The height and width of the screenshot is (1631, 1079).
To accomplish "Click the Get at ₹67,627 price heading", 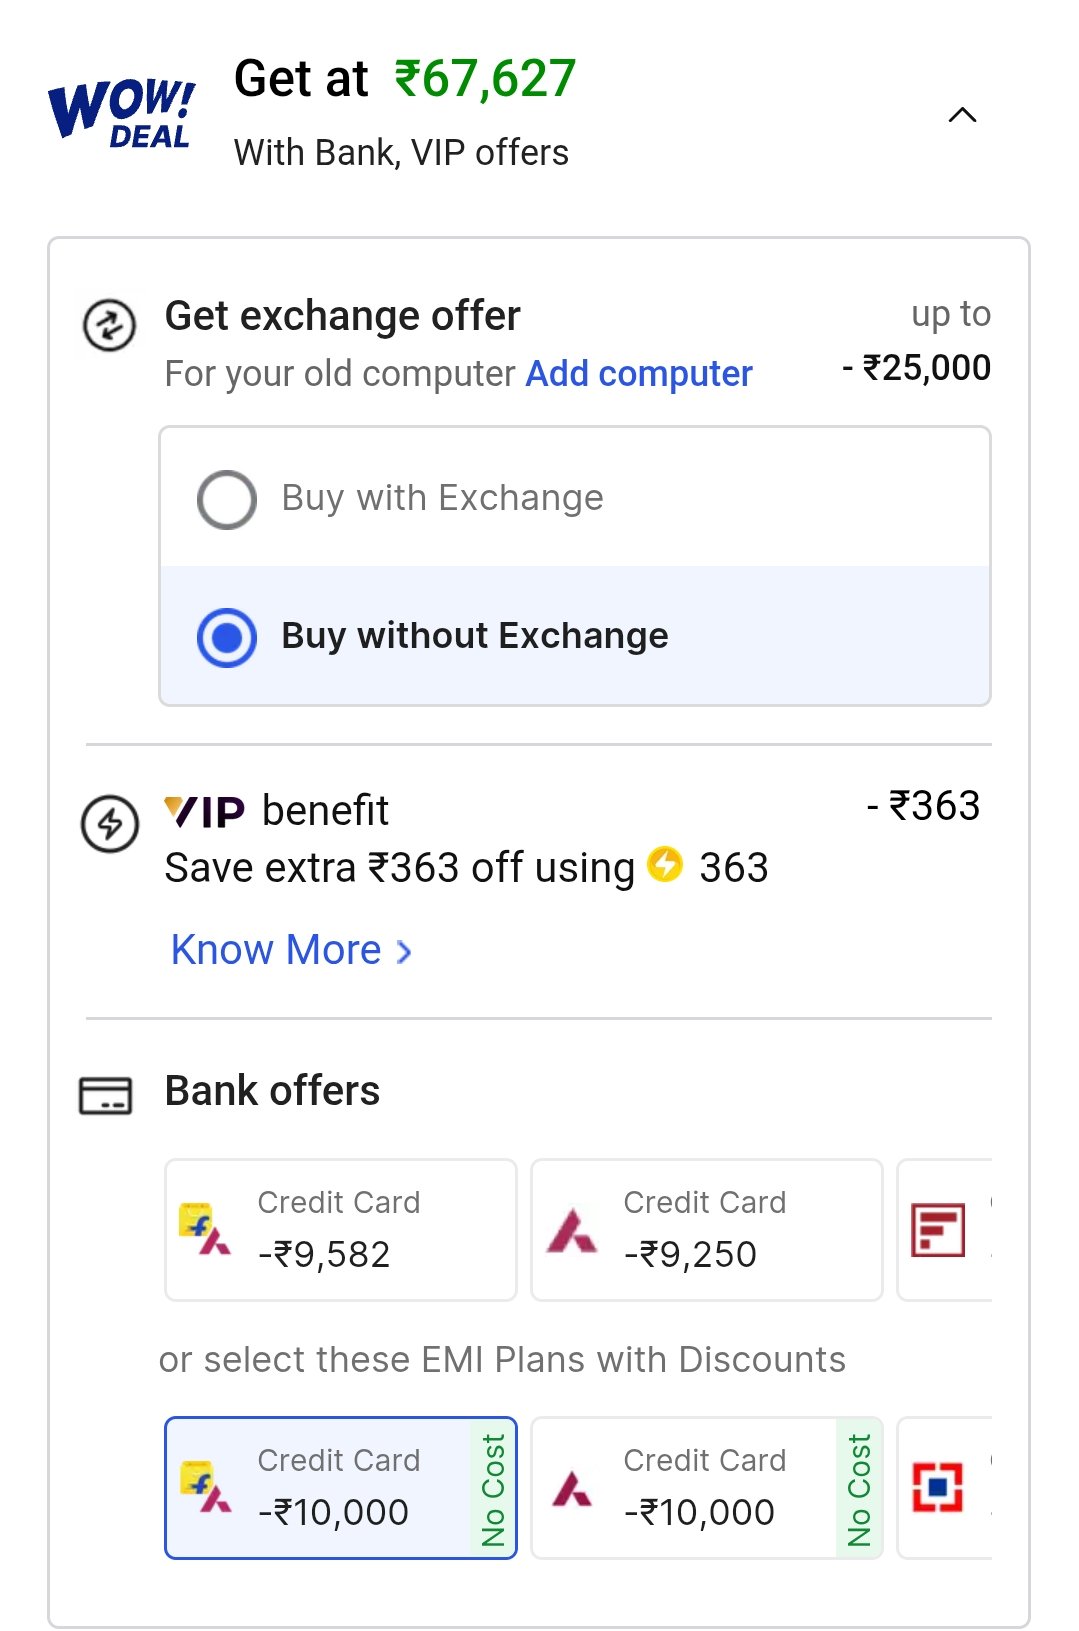I will (405, 79).
